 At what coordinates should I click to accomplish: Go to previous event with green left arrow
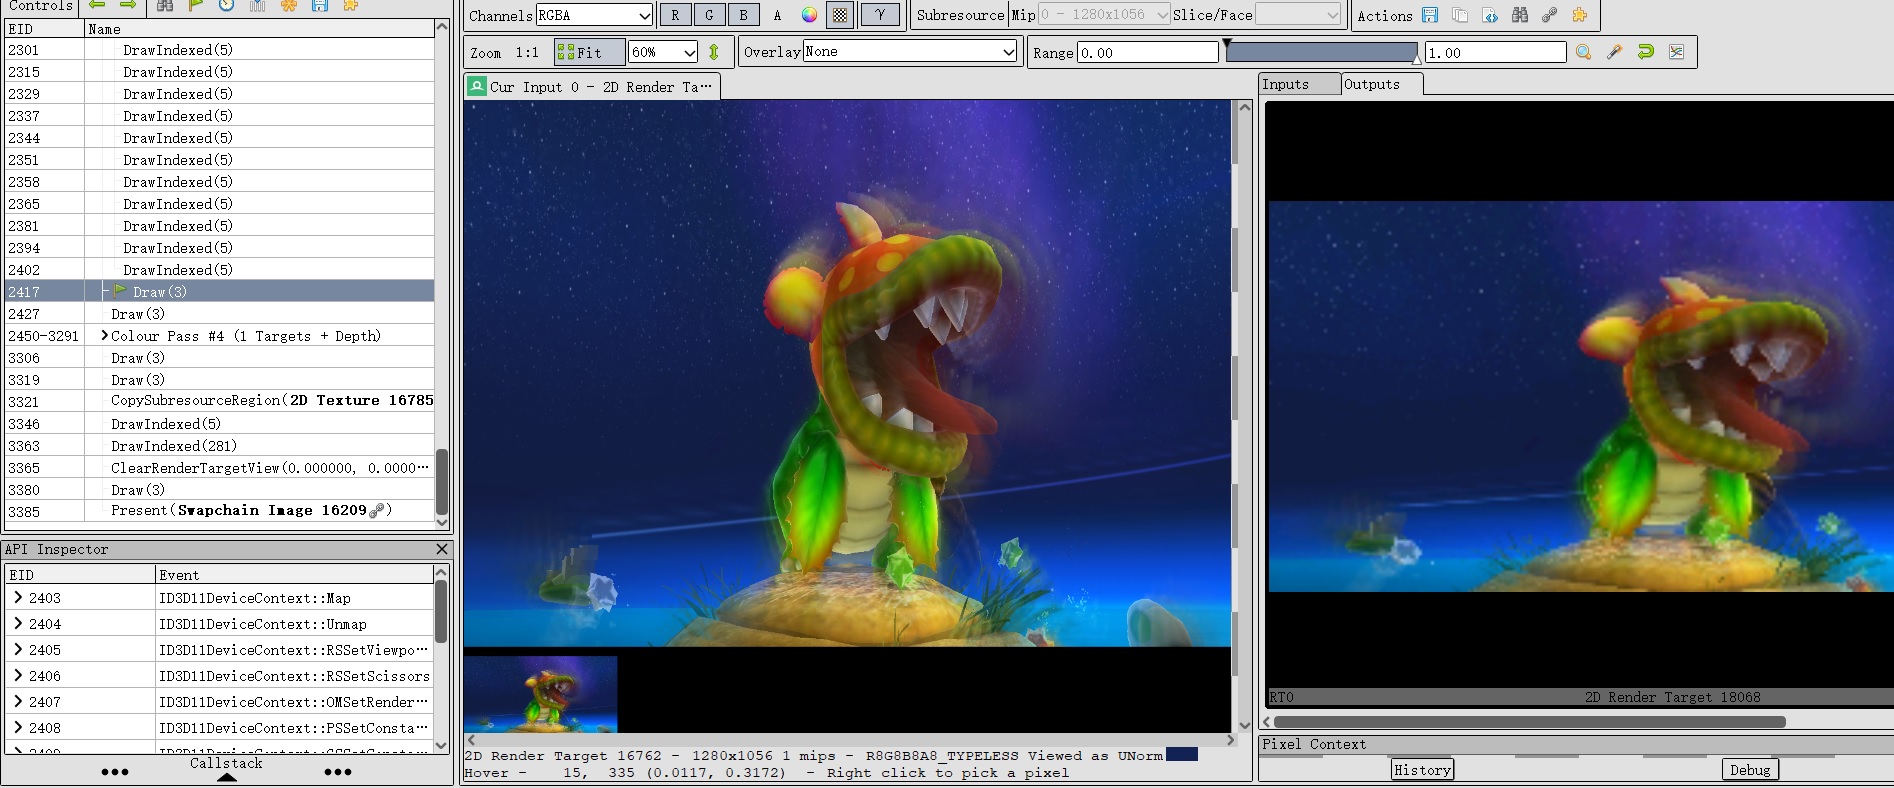point(98,5)
